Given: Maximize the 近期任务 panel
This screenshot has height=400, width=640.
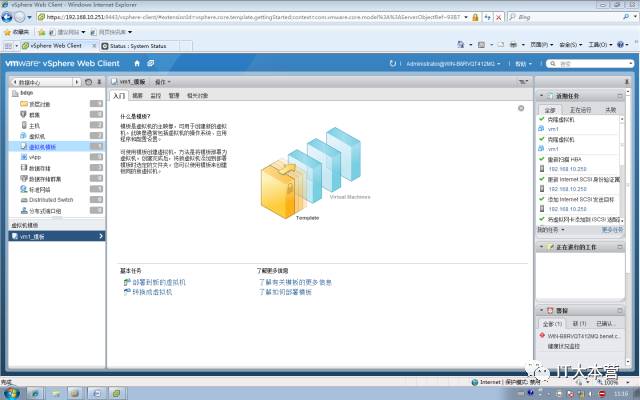Looking at the screenshot, I should 620,96.
